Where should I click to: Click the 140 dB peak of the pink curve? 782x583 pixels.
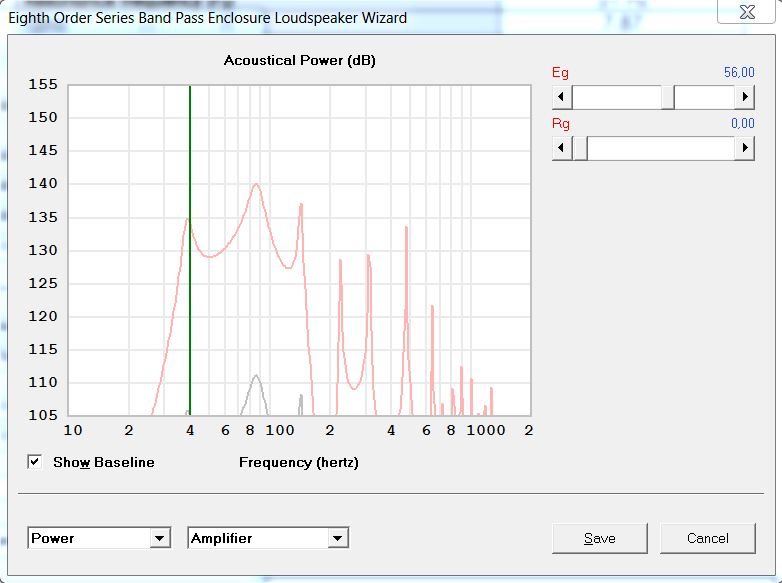pos(256,184)
